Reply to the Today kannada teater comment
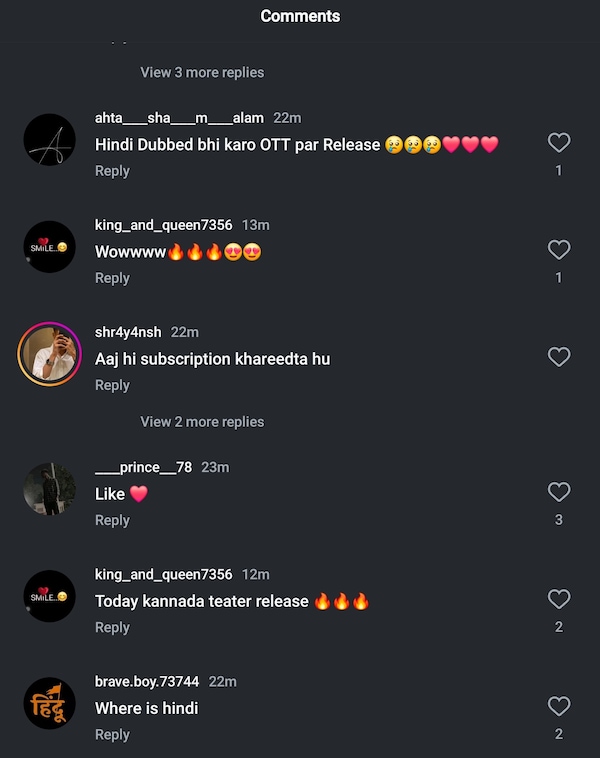The image size is (600, 758). pyautogui.click(x=112, y=628)
